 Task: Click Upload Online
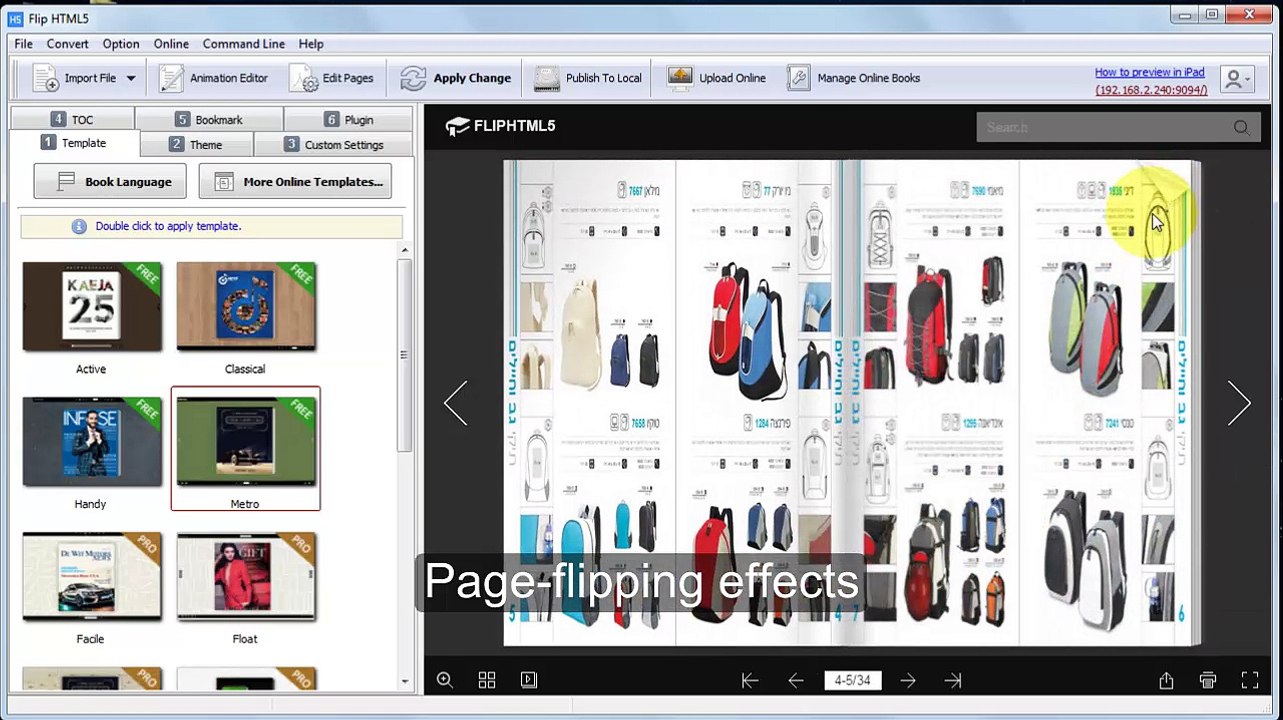717,78
